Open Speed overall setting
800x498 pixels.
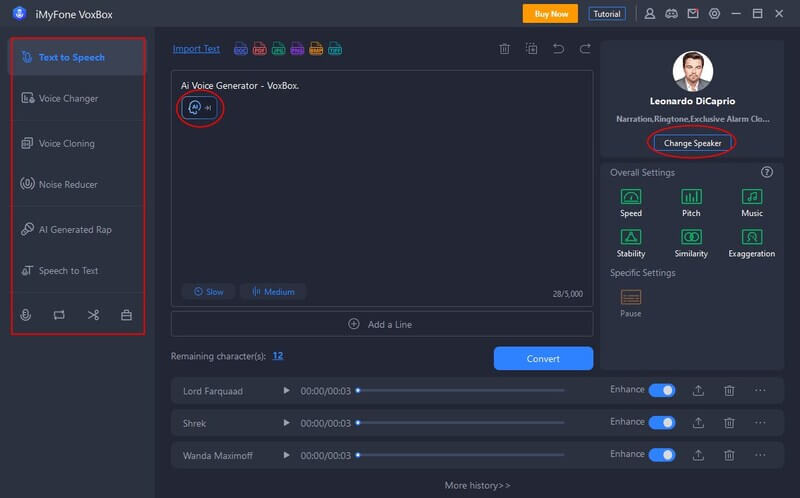point(631,203)
